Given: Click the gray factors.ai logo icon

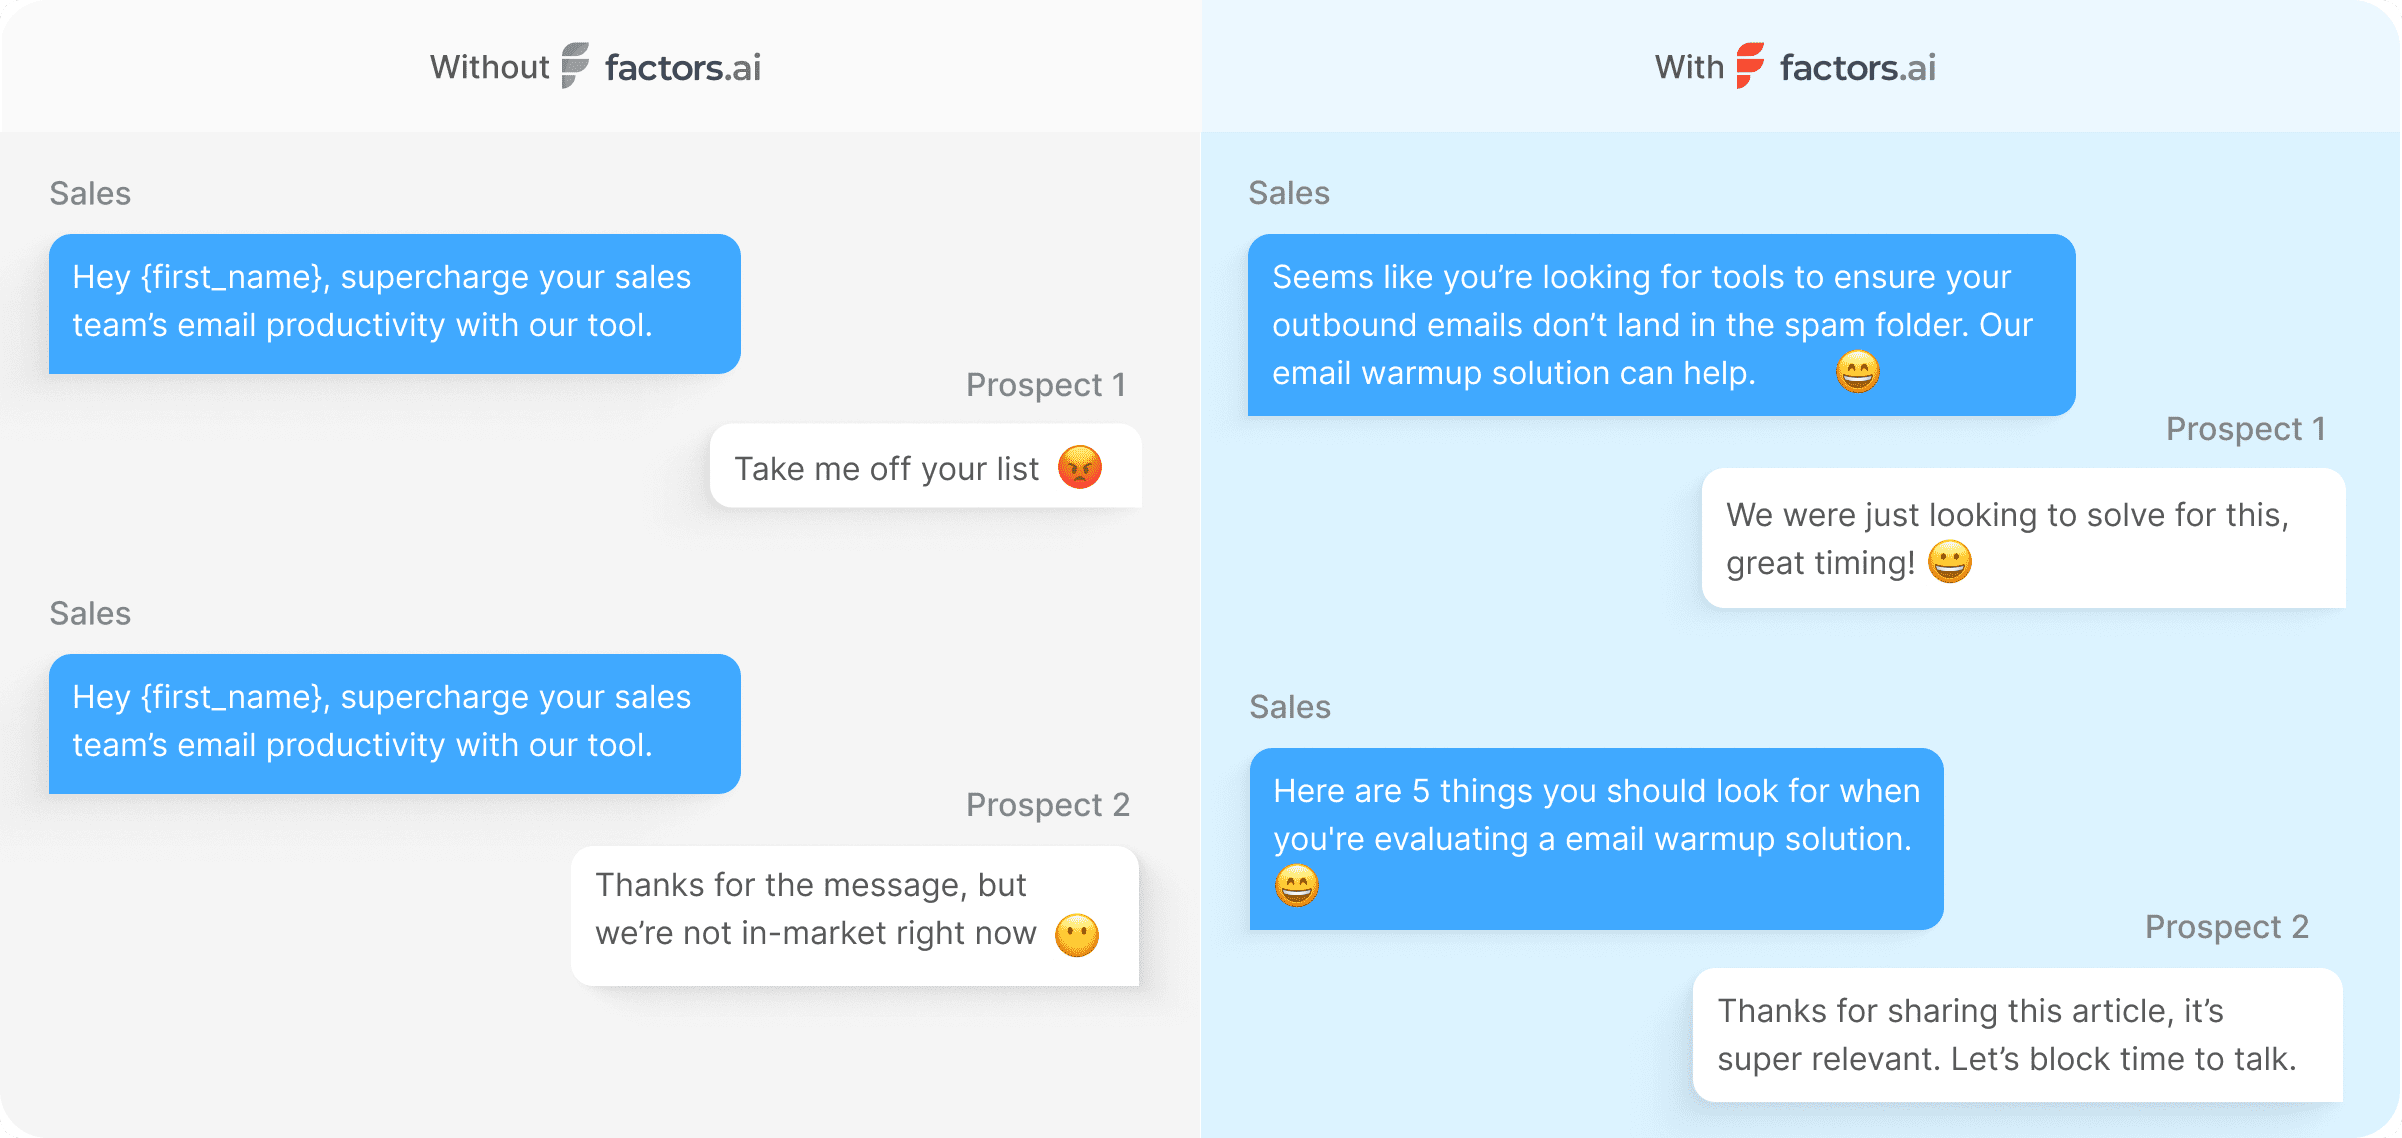Looking at the screenshot, I should click(x=575, y=66).
